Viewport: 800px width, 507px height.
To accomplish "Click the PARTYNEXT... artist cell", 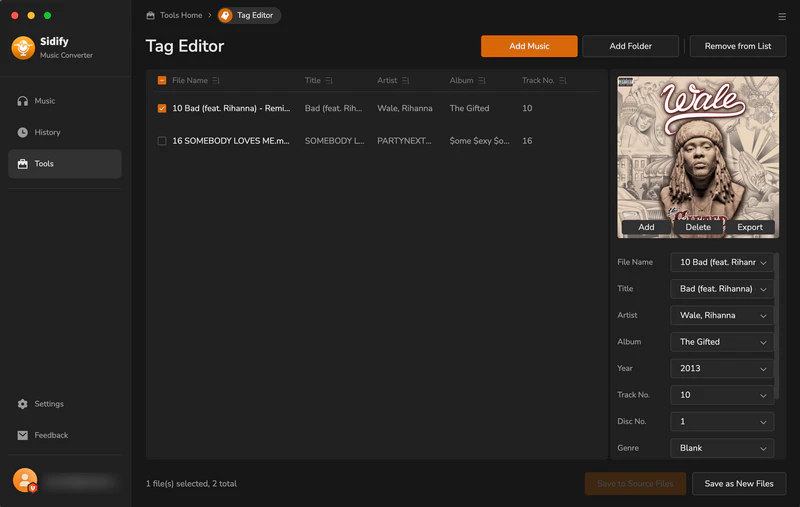I will 404,141.
